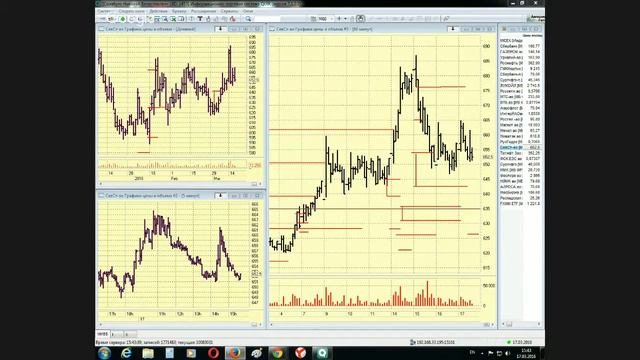Click 60-minute chart horizontal scrollbar
Screen dimensions: 640x360
[x=382, y=324]
